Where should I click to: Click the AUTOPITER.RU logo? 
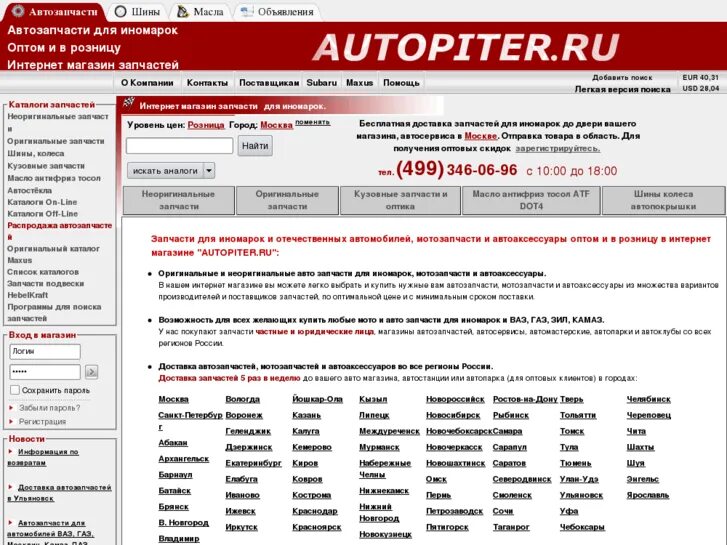click(466, 47)
